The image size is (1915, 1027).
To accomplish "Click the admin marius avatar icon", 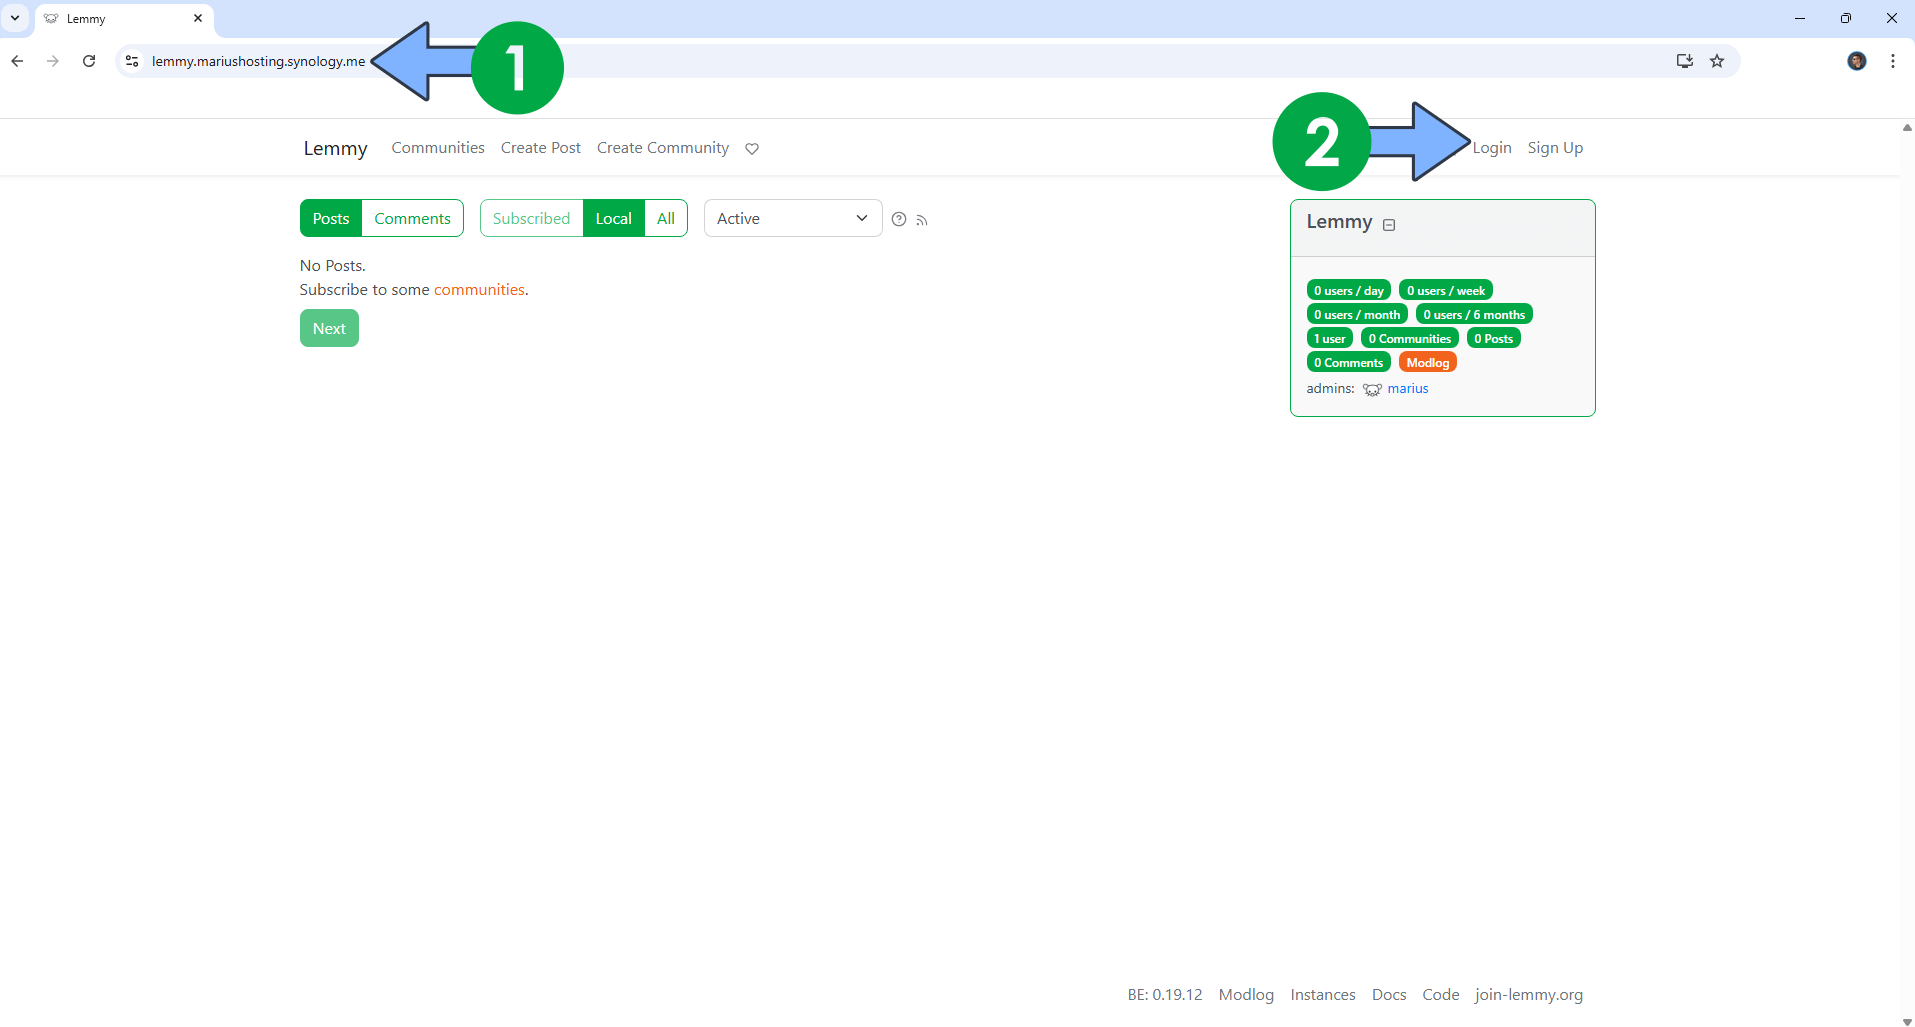I will point(1372,390).
